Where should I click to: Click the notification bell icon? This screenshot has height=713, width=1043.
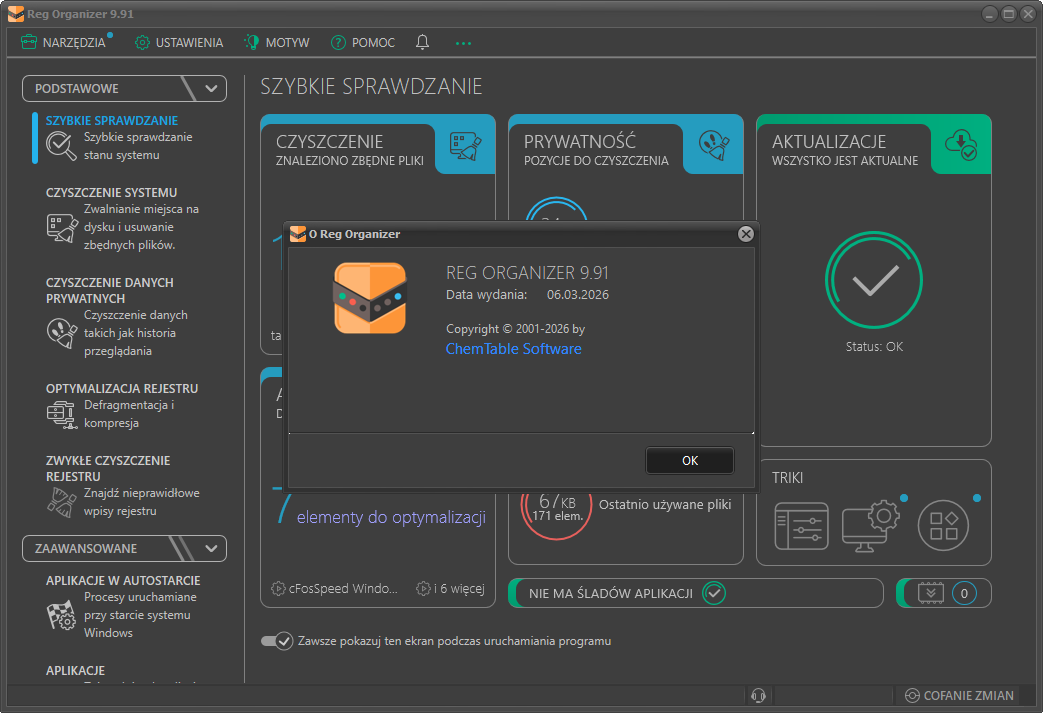[x=422, y=43]
